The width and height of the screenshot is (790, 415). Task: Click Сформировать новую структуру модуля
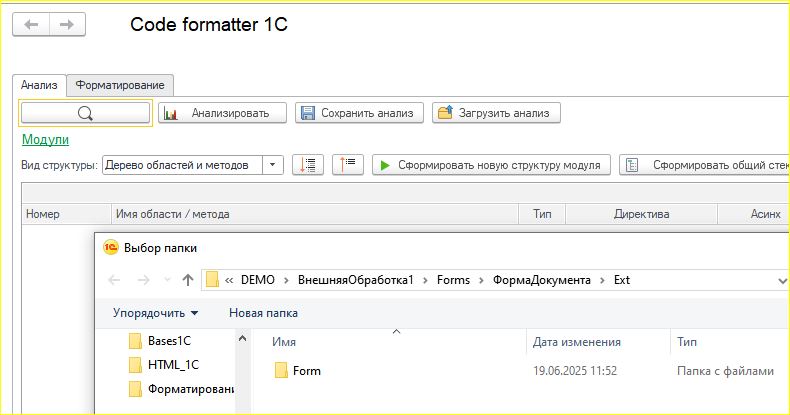(491, 165)
